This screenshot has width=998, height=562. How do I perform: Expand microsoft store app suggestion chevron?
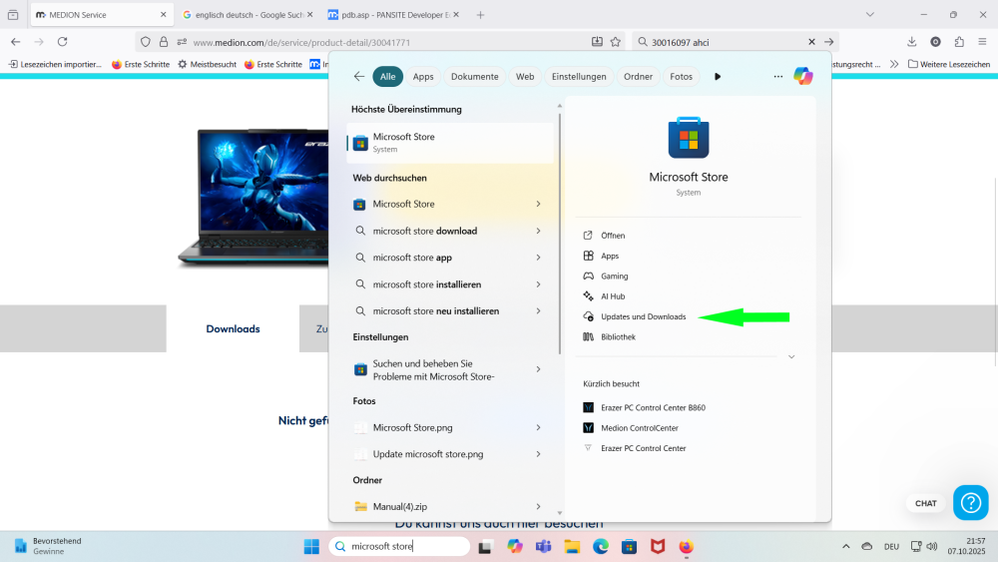538,258
